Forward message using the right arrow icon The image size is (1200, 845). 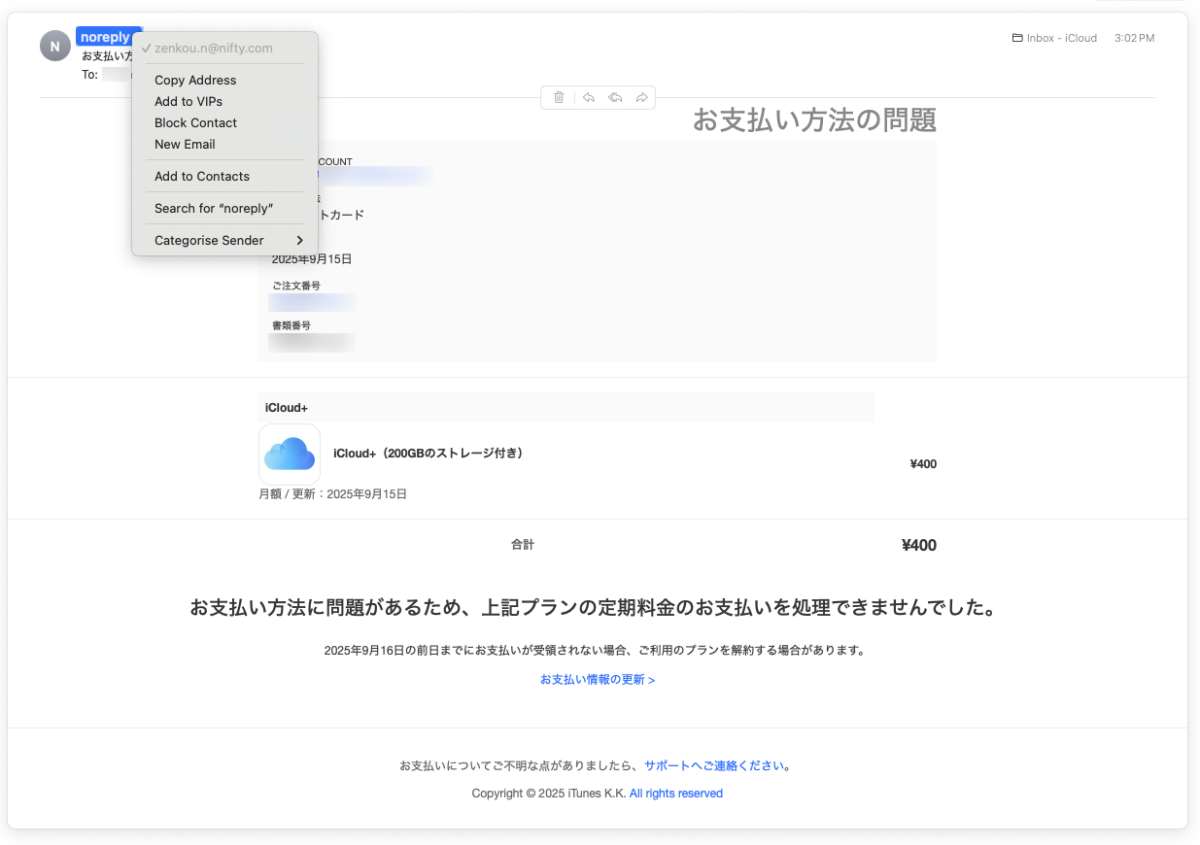[642, 97]
